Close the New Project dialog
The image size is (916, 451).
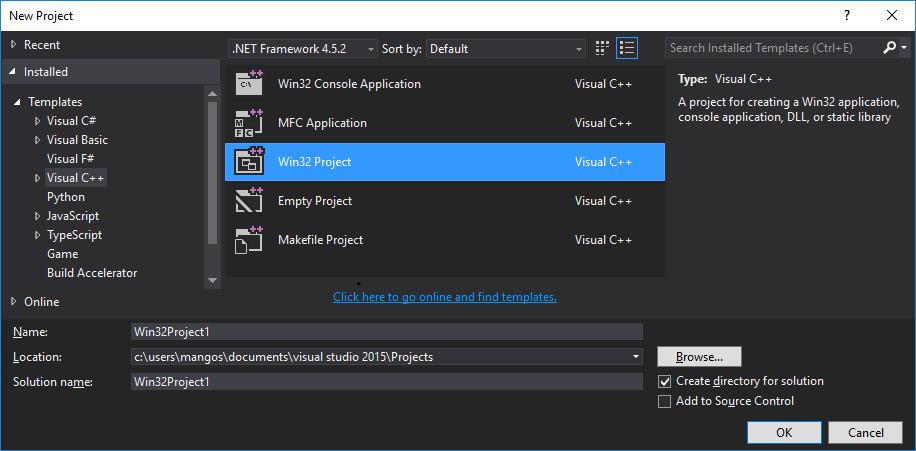click(891, 16)
